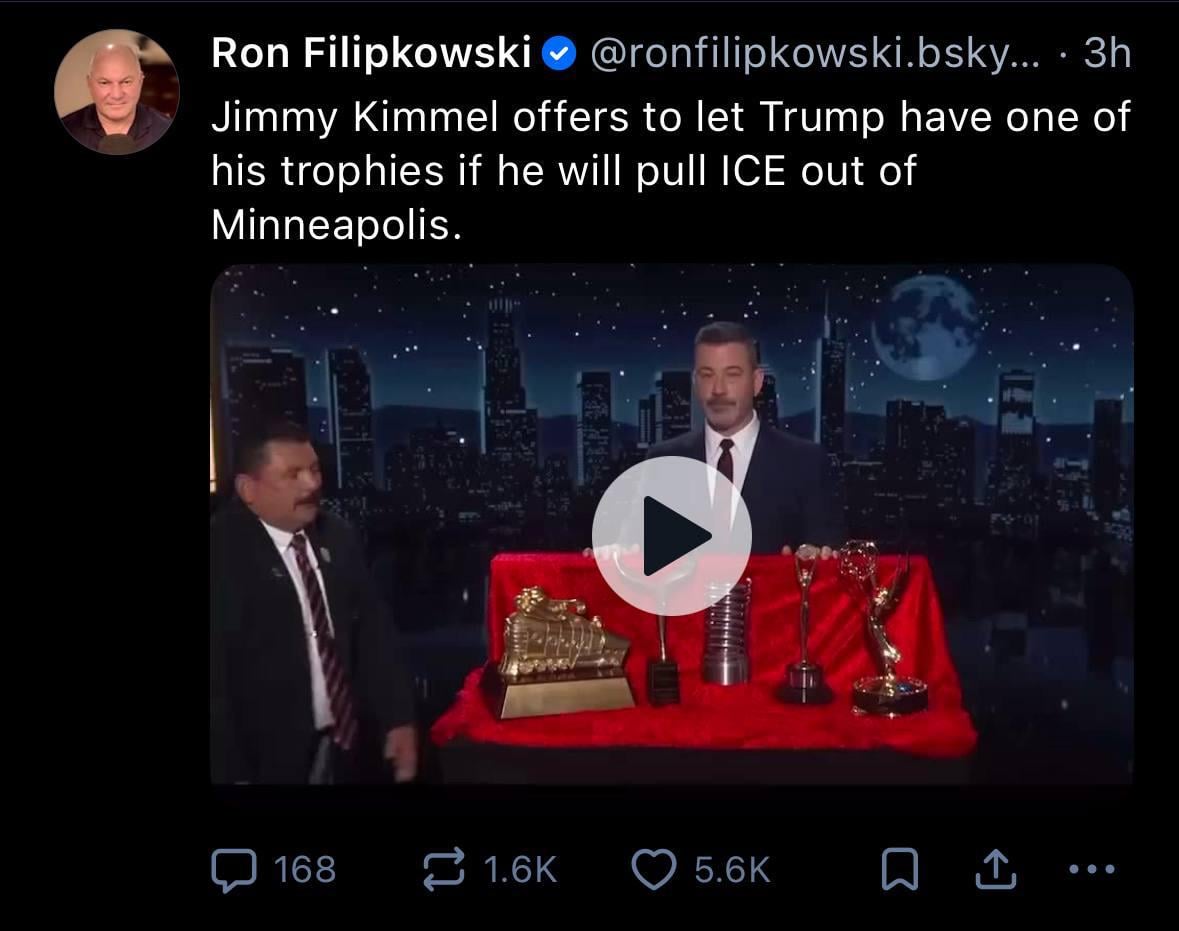This screenshot has width=1179, height=931.
Task: View the 1.6K reposts count
Action: pyautogui.click(x=520, y=870)
